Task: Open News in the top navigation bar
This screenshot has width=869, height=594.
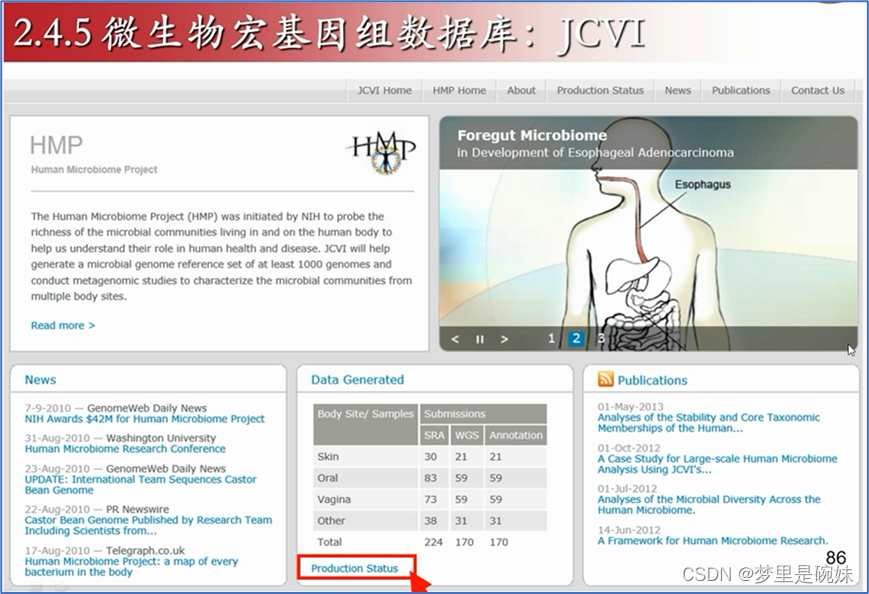Action: click(x=678, y=90)
